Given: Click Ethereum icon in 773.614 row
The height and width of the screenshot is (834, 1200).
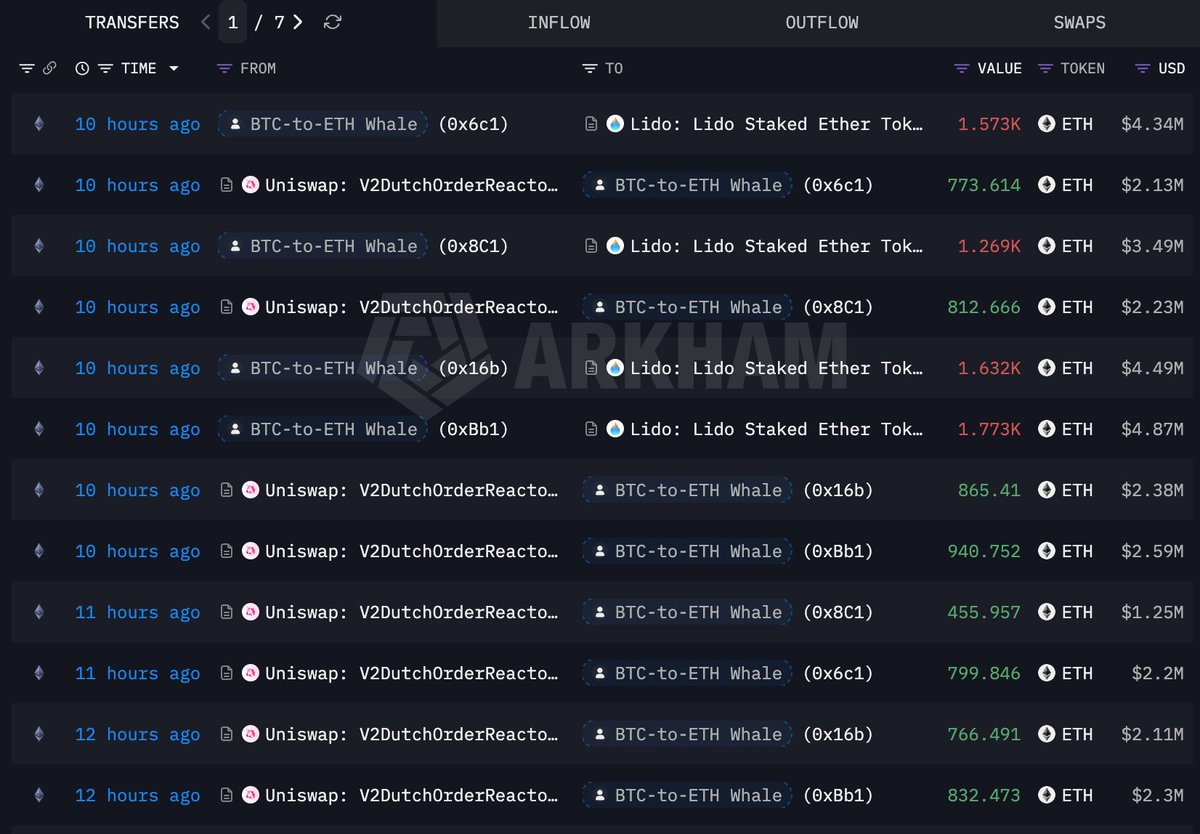Looking at the screenshot, I should pos(39,185).
